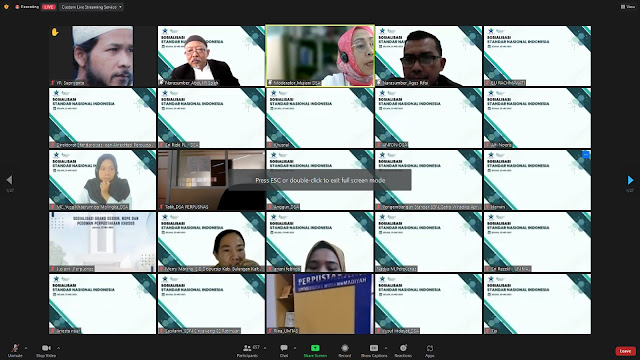Toggle the Record button

(345, 350)
